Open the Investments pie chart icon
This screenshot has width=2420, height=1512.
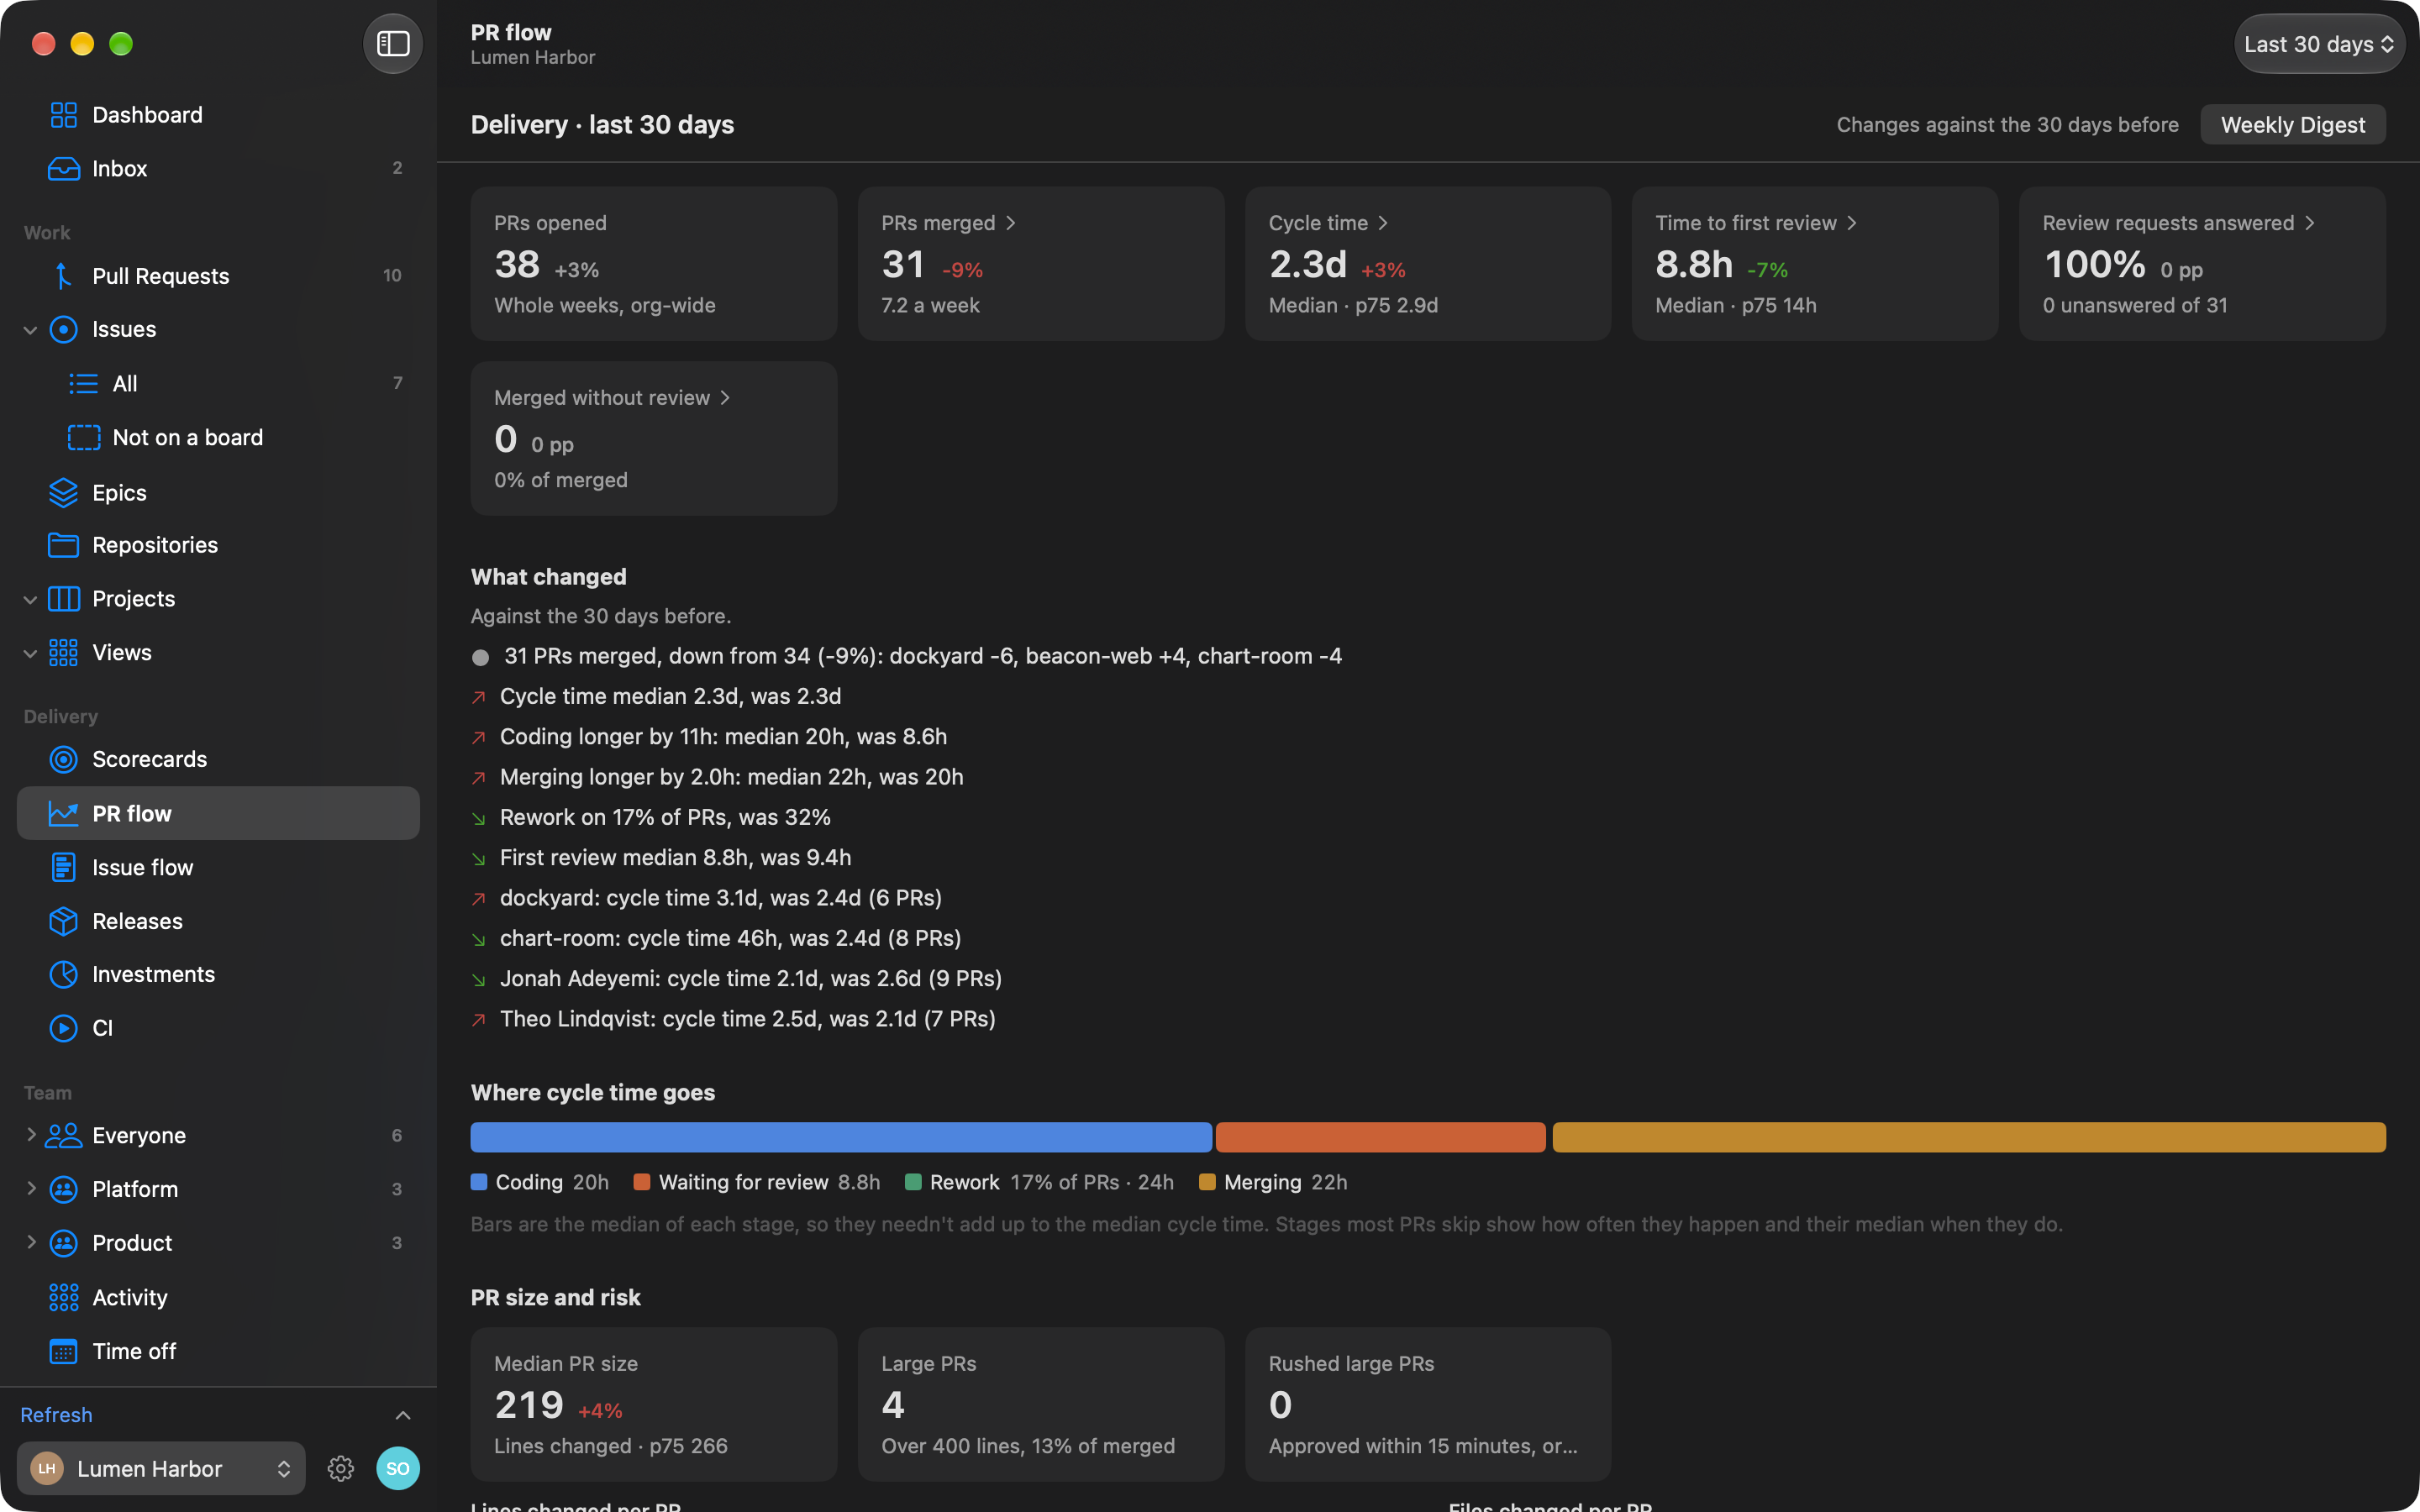(x=63, y=974)
